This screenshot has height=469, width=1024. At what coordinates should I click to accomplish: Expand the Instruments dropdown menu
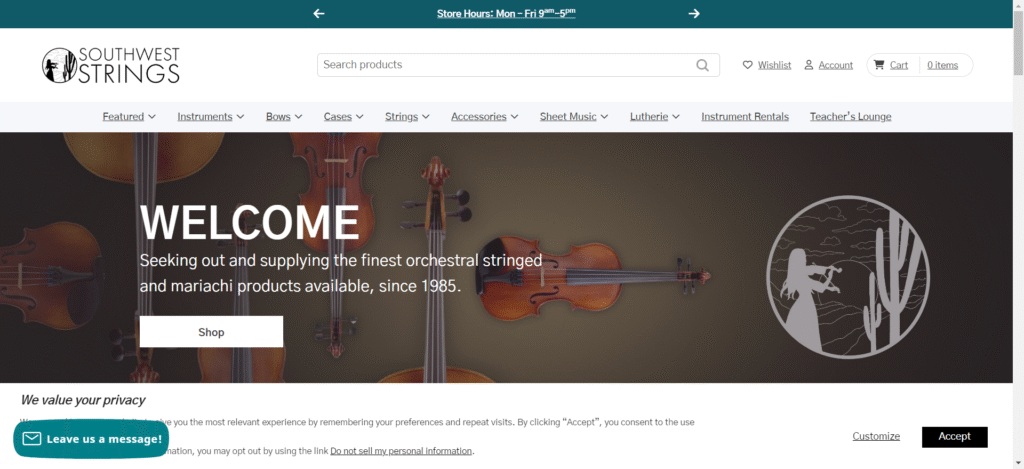tap(211, 117)
